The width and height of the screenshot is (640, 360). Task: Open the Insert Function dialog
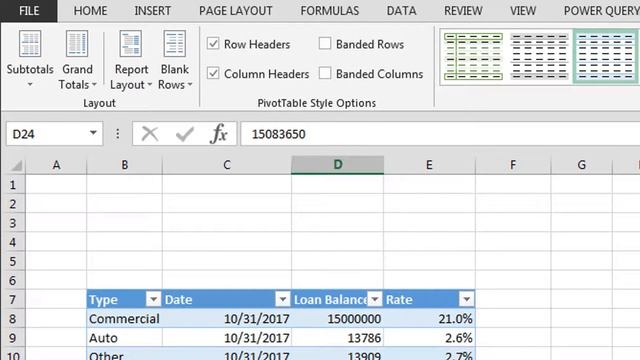click(219, 134)
